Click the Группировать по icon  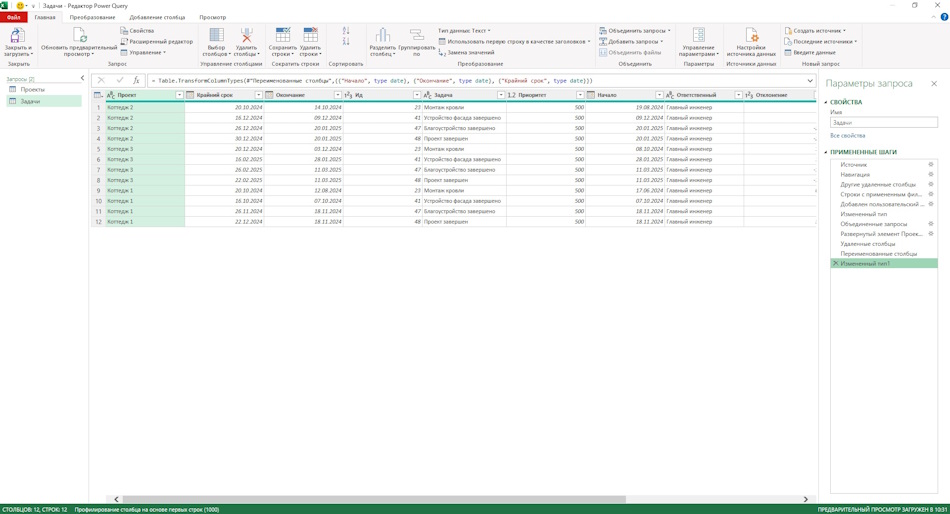(416, 35)
